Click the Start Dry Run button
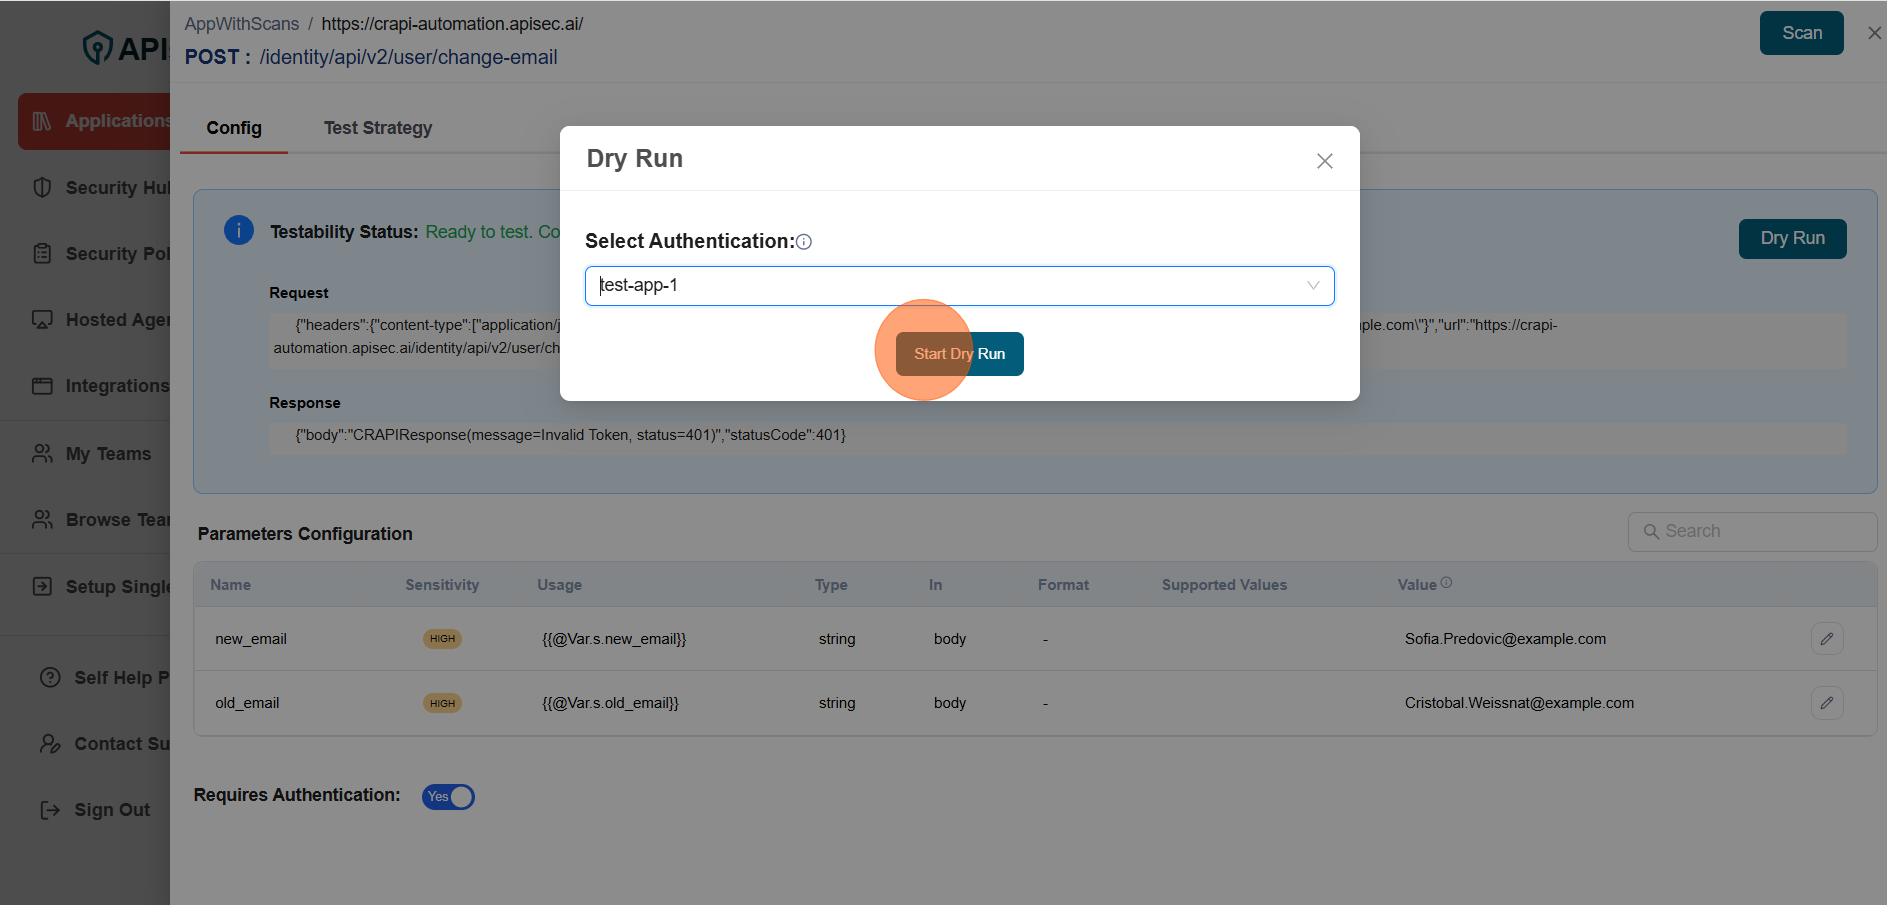This screenshot has width=1887, height=905. [959, 353]
